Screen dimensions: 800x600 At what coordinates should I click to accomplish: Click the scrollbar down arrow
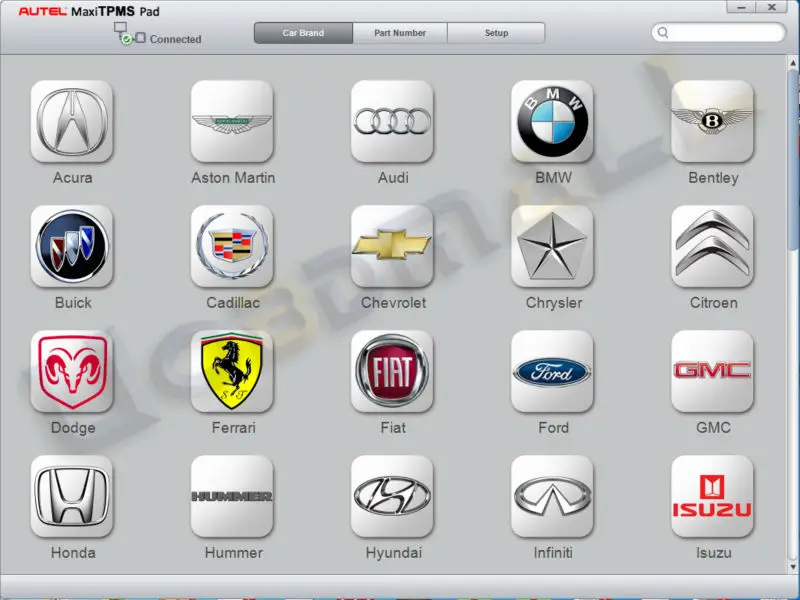tap(793, 566)
